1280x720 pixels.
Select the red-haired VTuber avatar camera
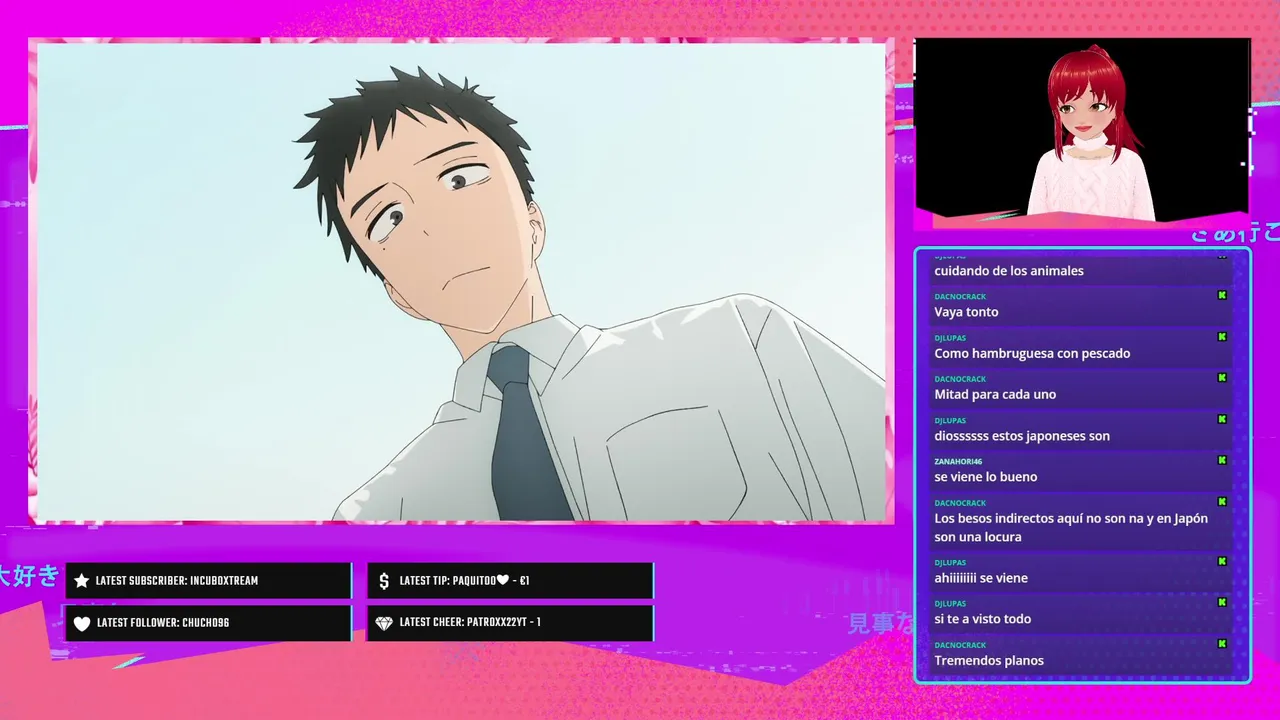point(1081,128)
